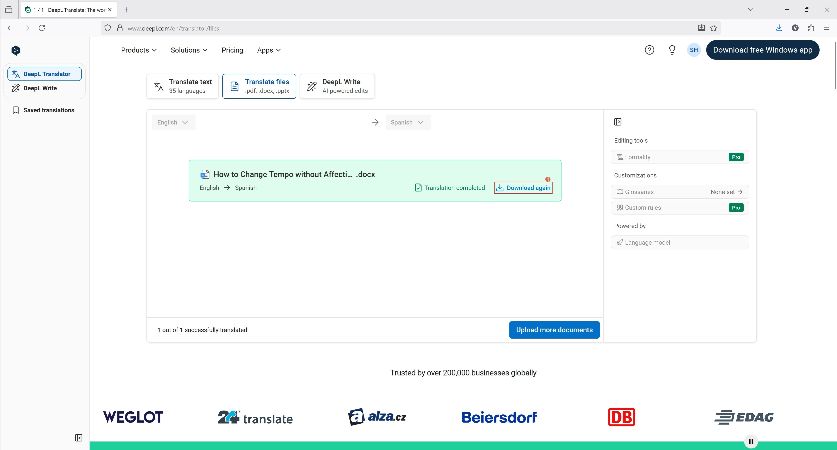Click the arrow between source and target languages
Screen dimensions: 837x450
[x=375, y=122]
